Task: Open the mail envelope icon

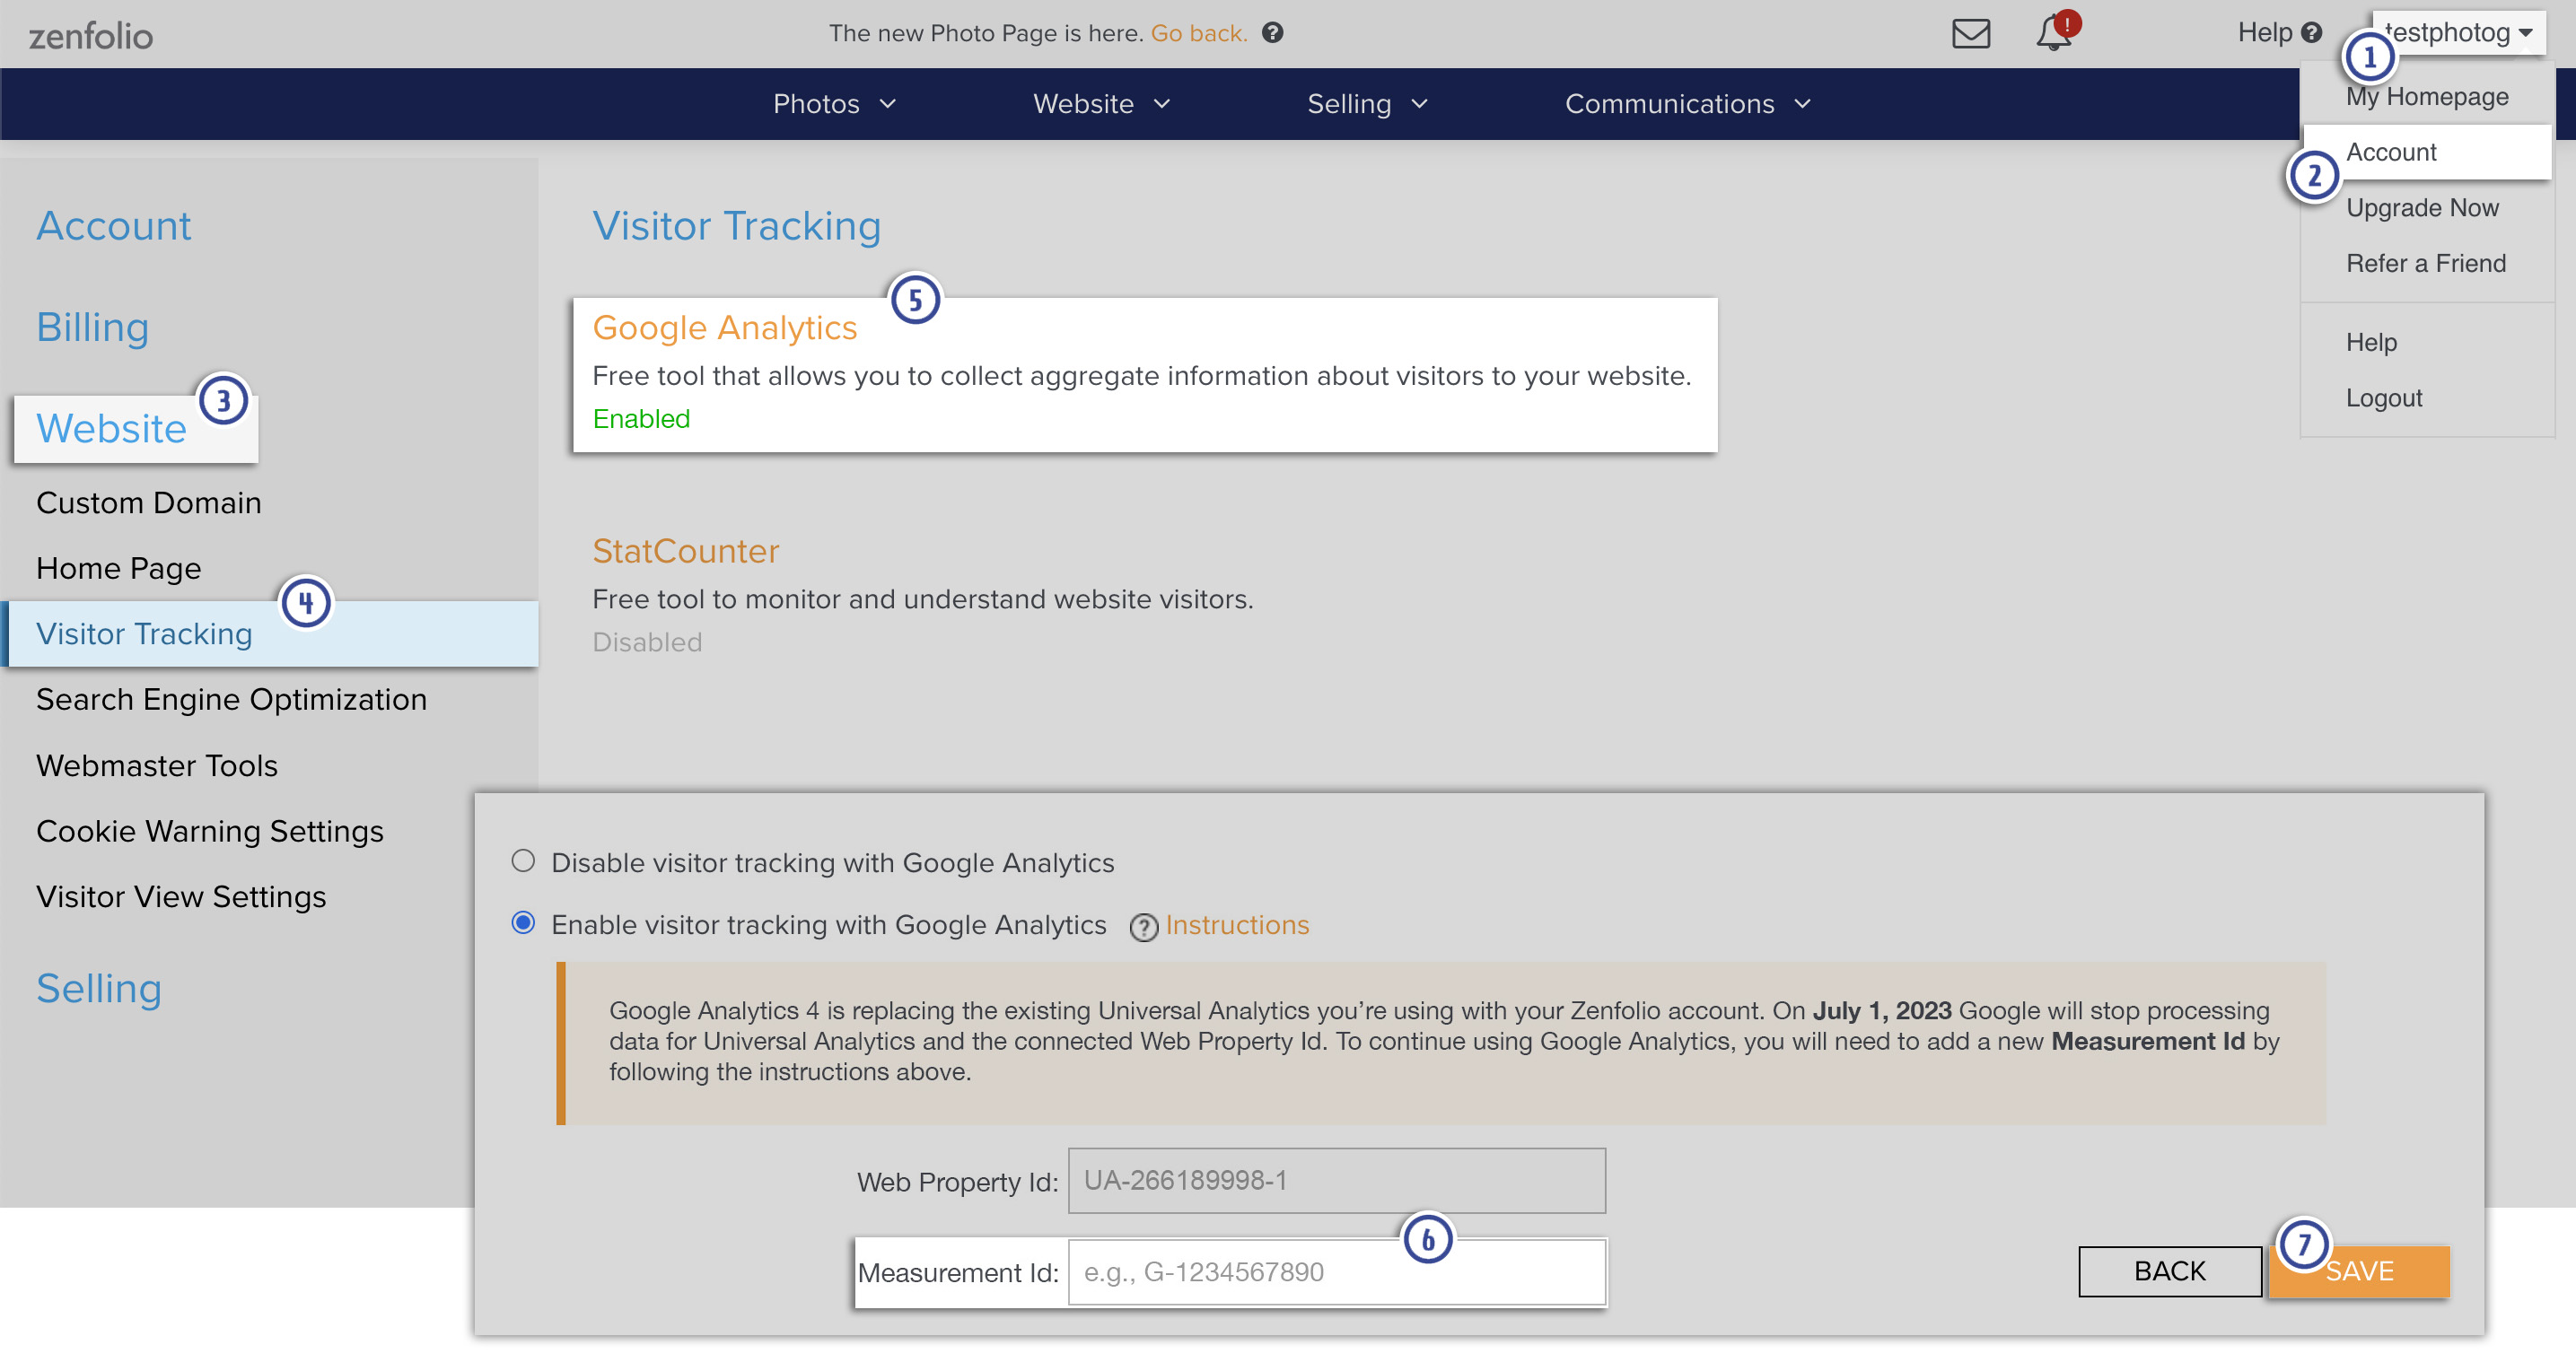Action: pyautogui.click(x=1970, y=34)
